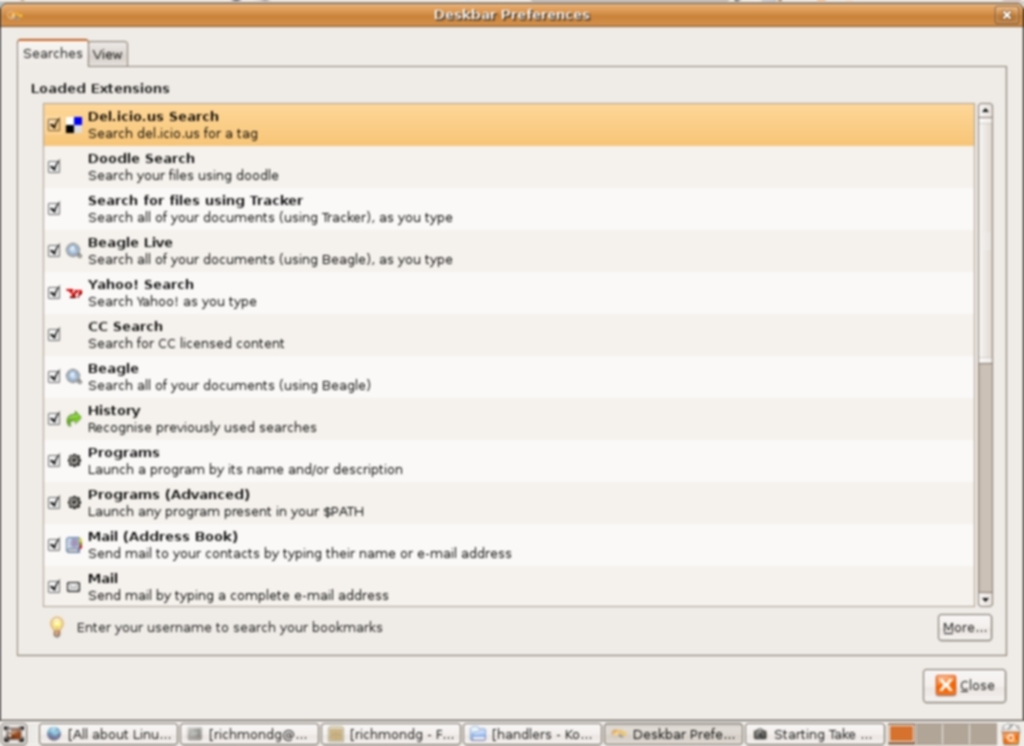
Task: Switch to the richmondg@ terminal taskbar item
Action: [x=249, y=734]
